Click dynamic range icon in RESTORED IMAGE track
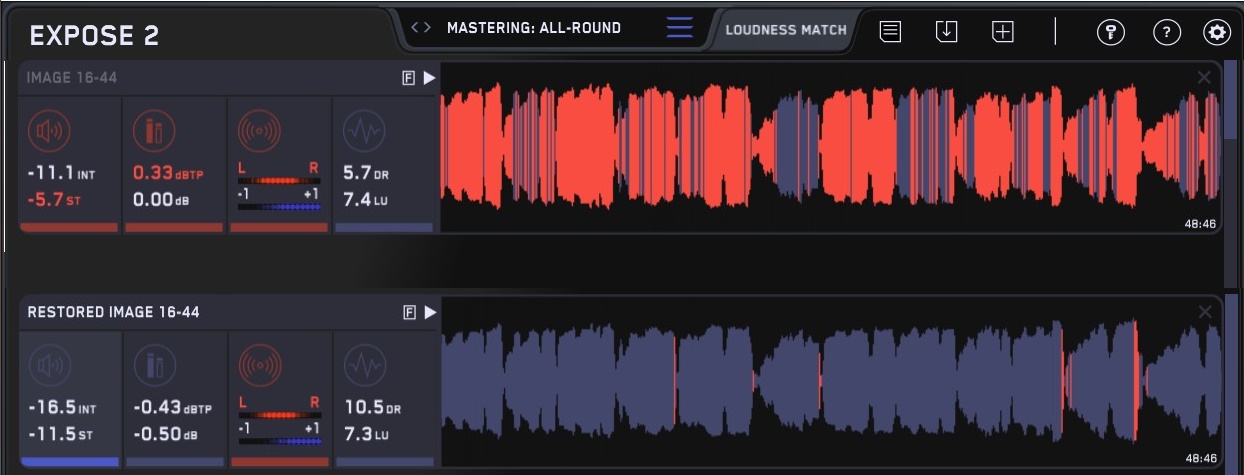1244x475 pixels. tap(363, 365)
